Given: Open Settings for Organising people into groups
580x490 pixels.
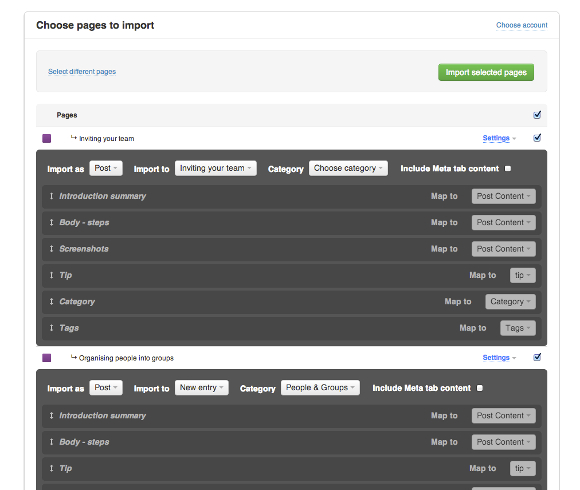Looking at the screenshot, I should pos(499,358).
